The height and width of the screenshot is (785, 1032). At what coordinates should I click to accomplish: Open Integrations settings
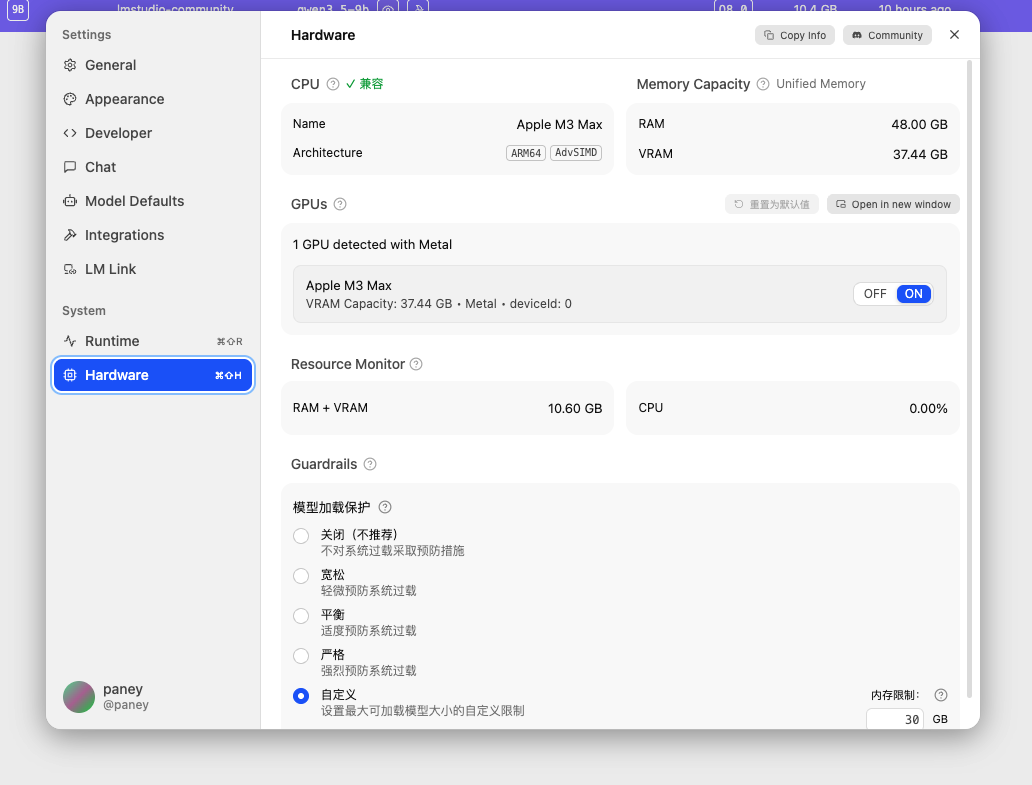153,235
